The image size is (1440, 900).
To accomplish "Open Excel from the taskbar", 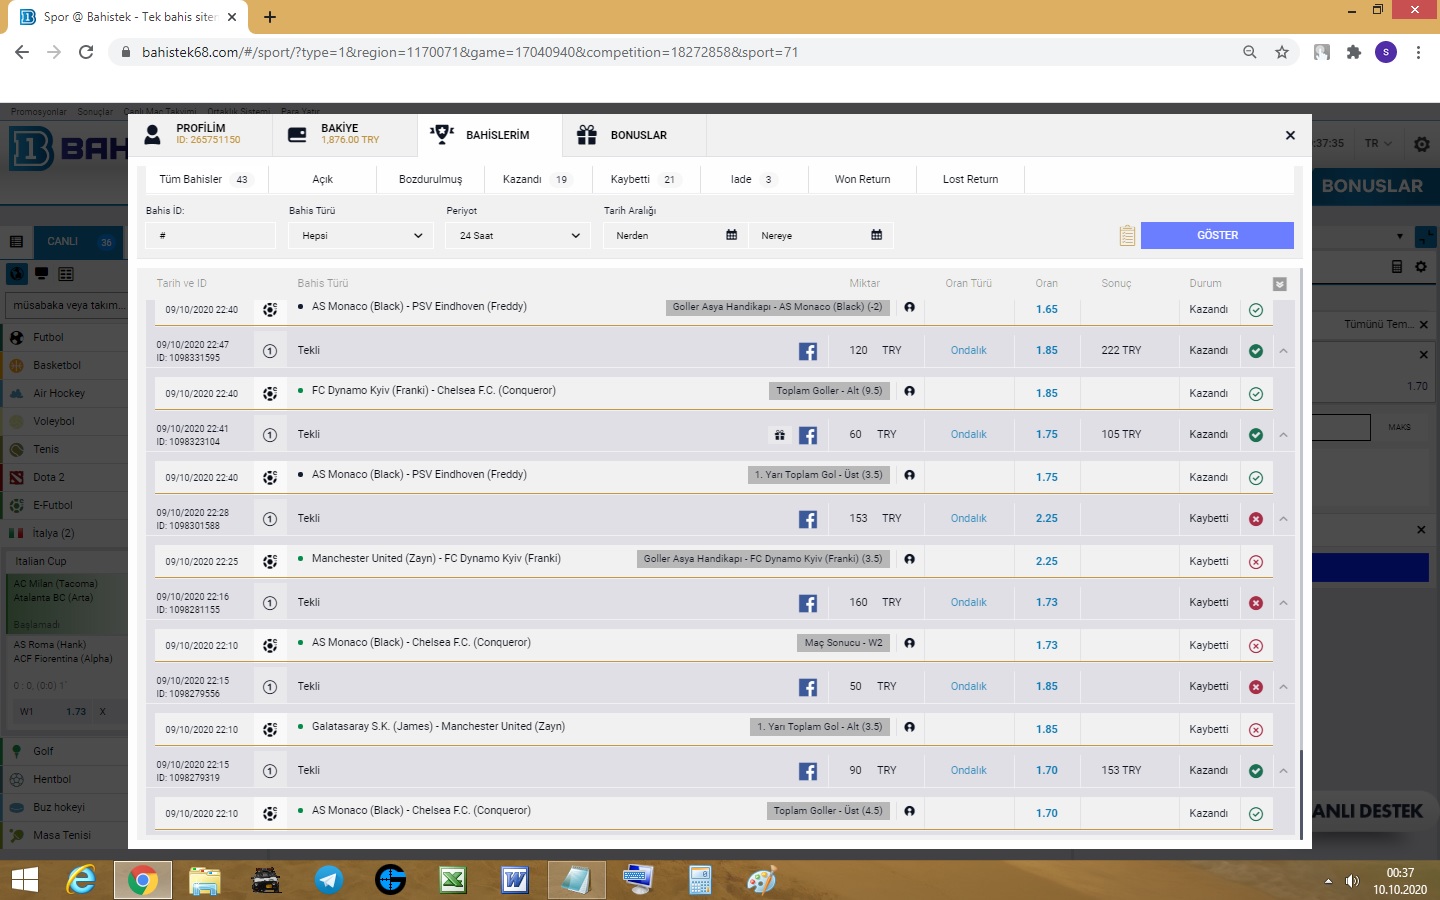I will point(452,880).
